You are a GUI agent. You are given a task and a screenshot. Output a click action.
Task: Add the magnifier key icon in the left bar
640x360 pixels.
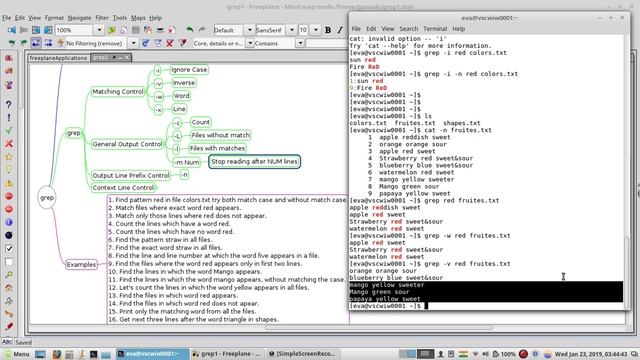click(x=9, y=275)
